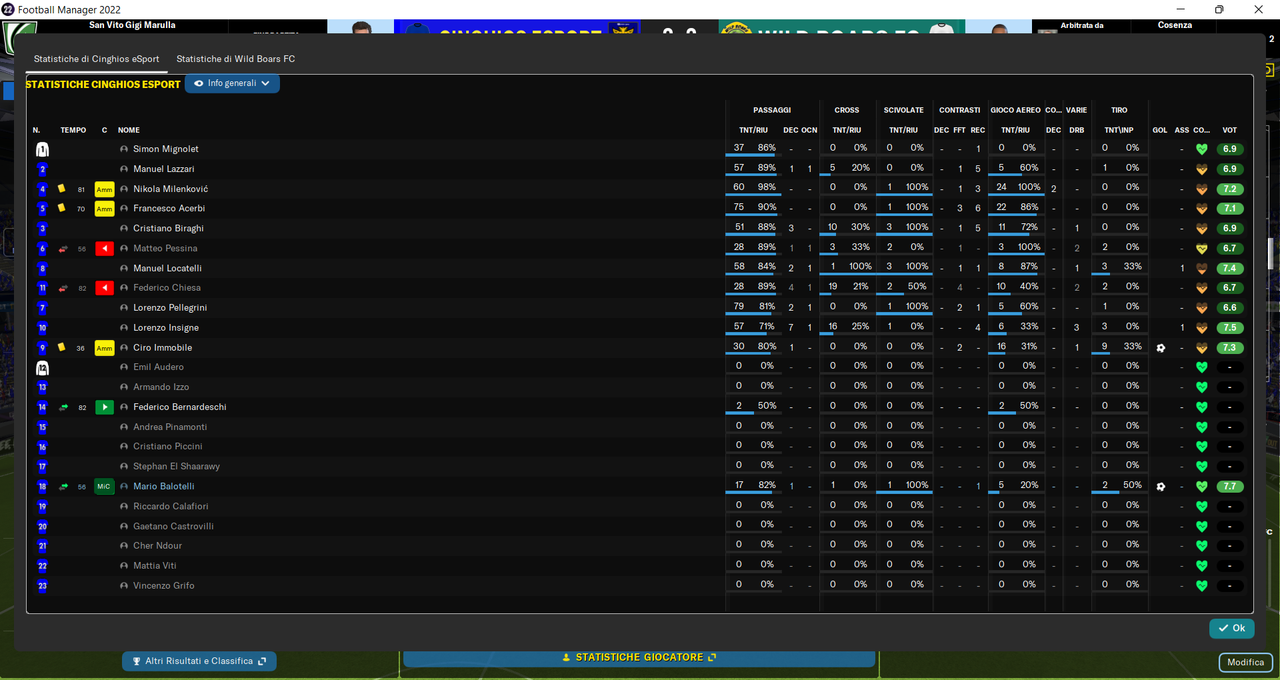1280x680 pixels.
Task: Open Gaetano Castrovilli player name
Action: click(x=173, y=526)
